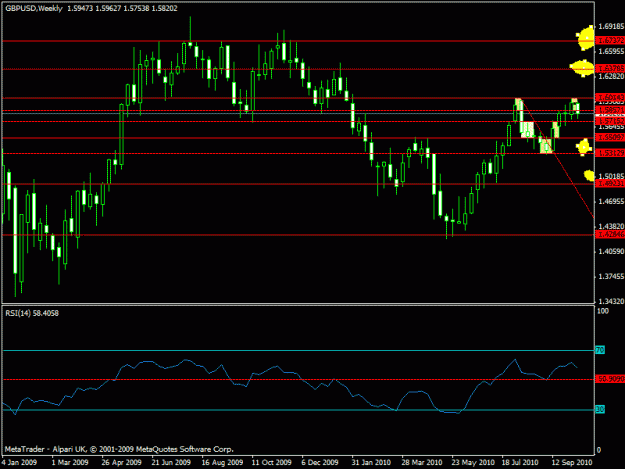Select the horizontal red line at 1.67372
The height and width of the screenshot is (469, 625).
297,41
